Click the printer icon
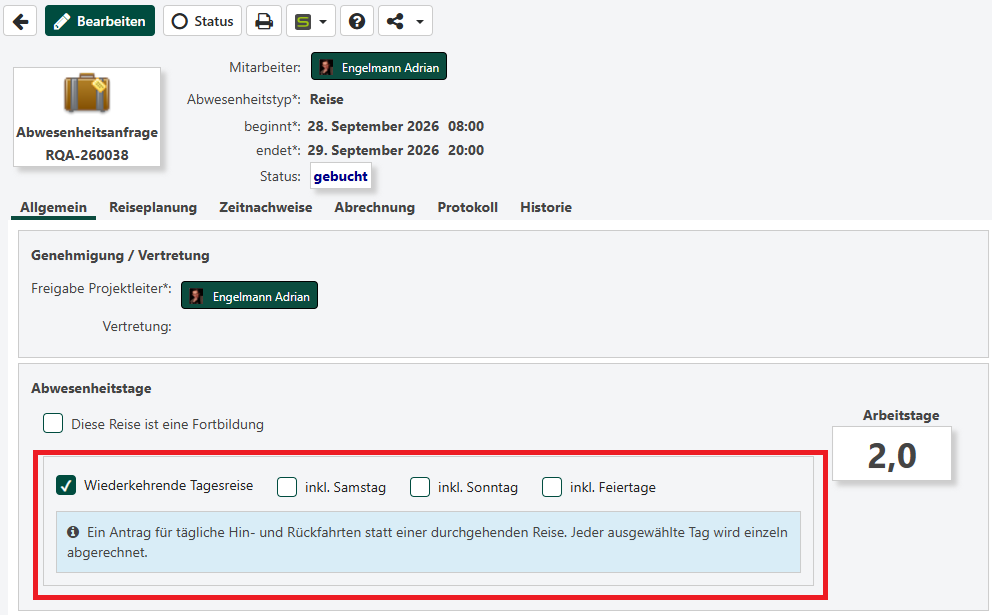This screenshot has width=992, height=615. [264, 21]
